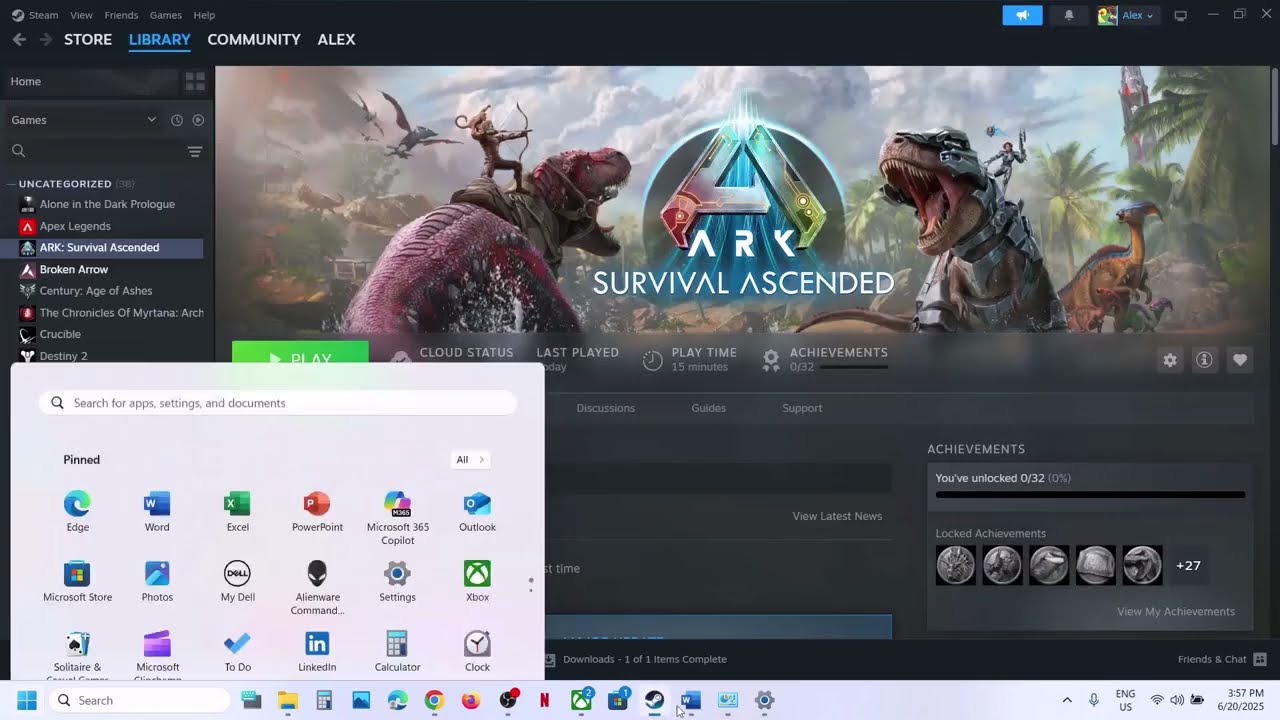Select Apex Legends in library list

tap(75, 226)
